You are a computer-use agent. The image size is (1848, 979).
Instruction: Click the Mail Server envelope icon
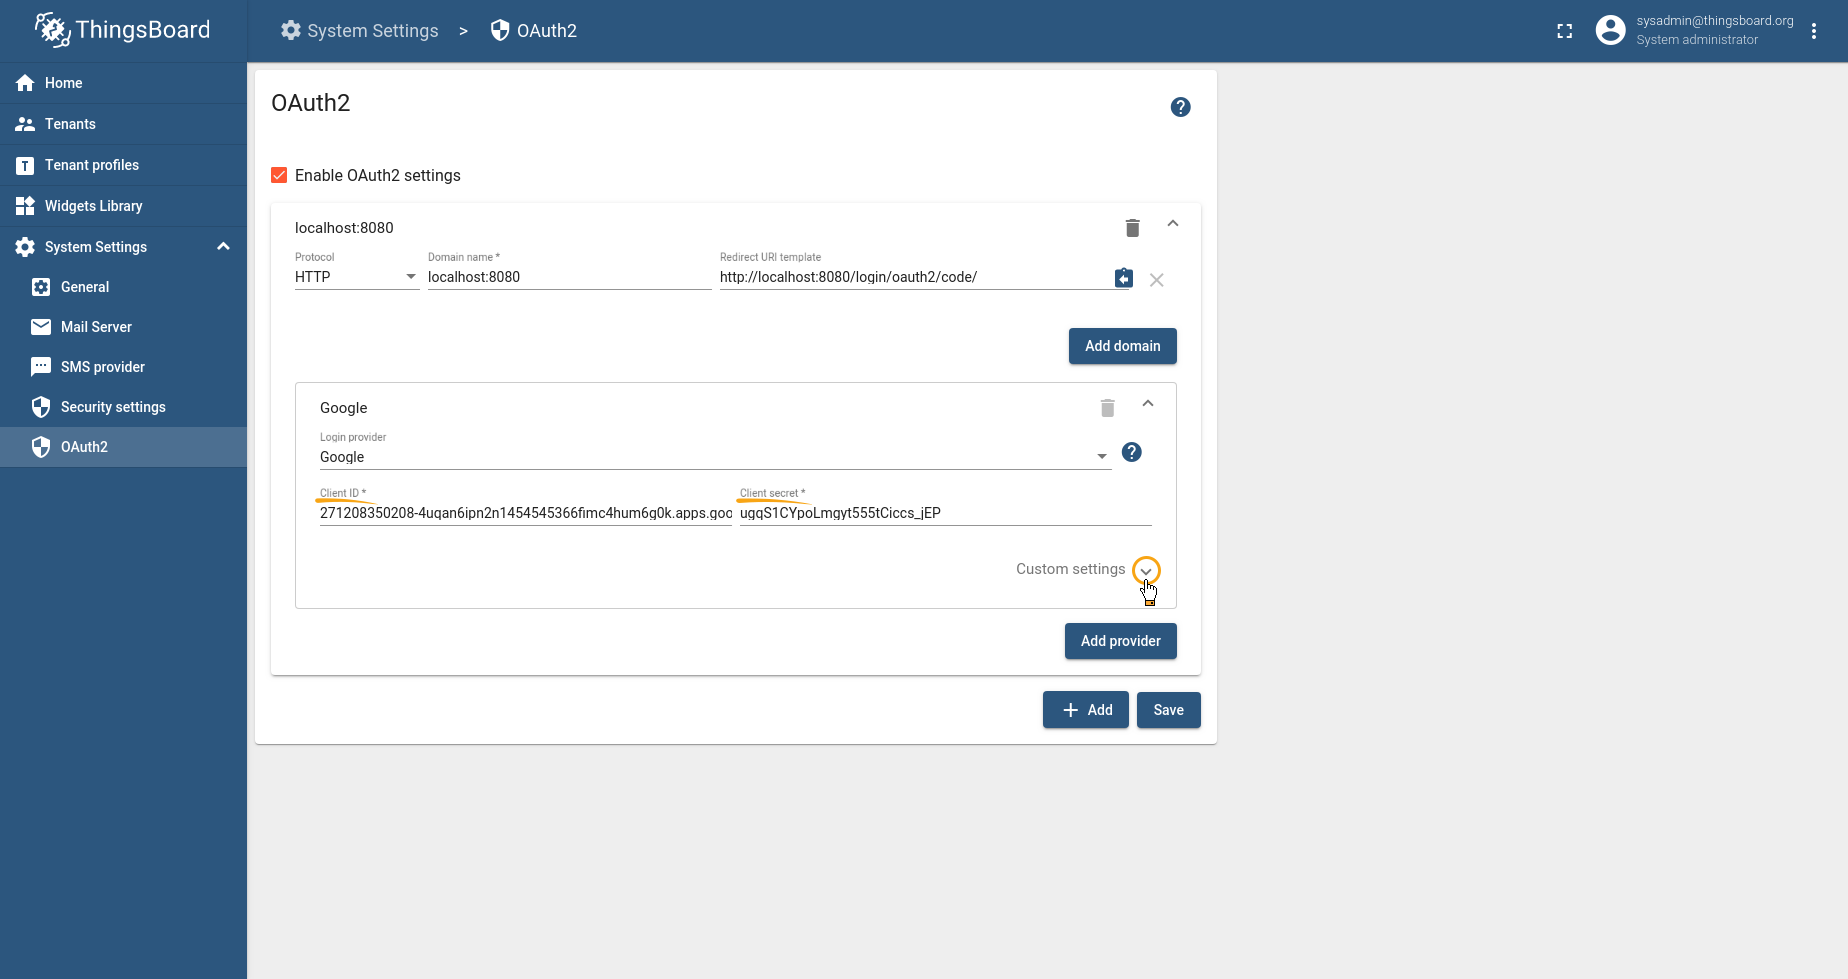(x=41, y=327)
